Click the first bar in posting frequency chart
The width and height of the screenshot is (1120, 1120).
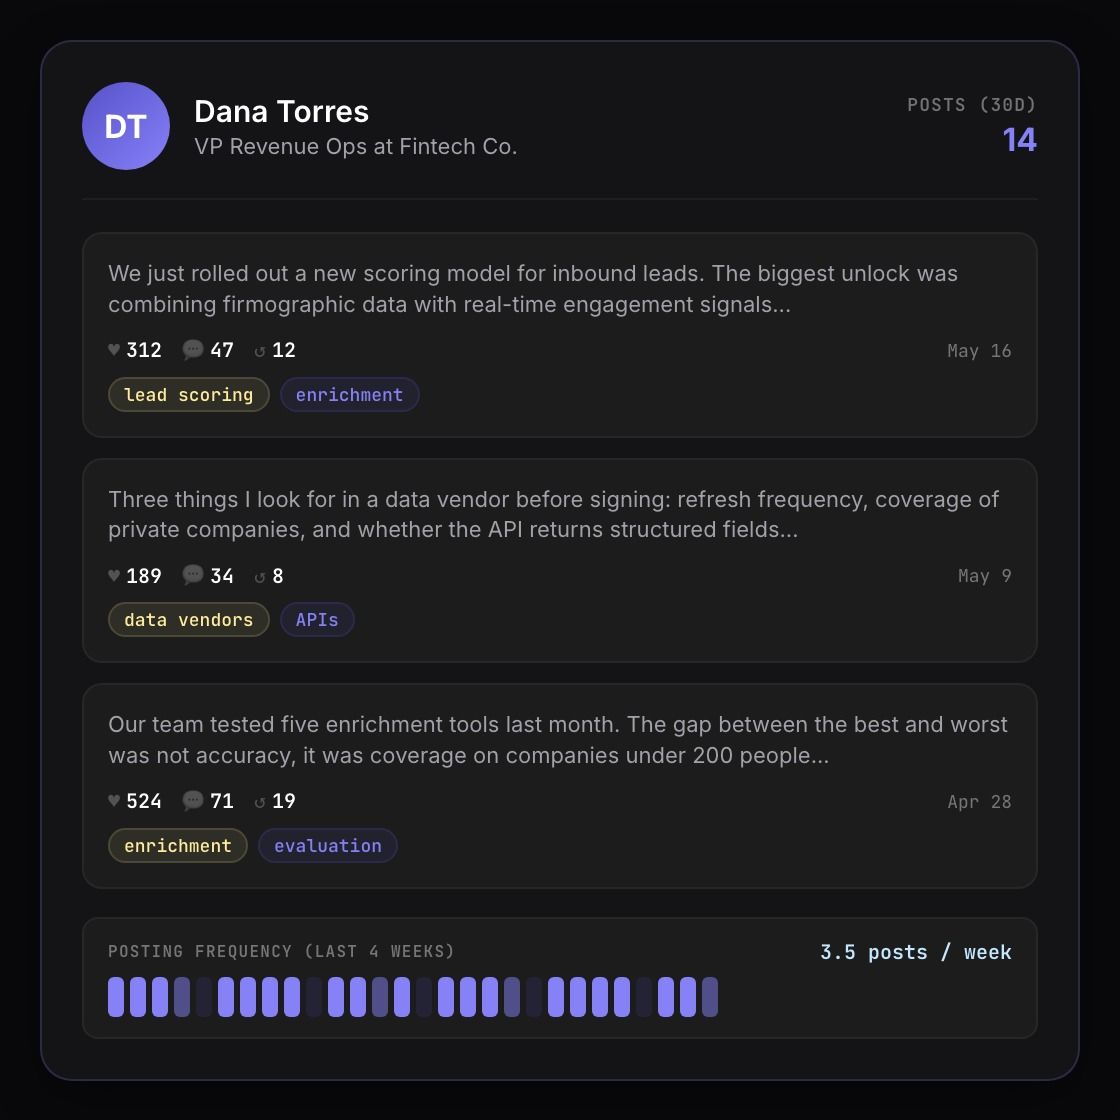[116, 997]
